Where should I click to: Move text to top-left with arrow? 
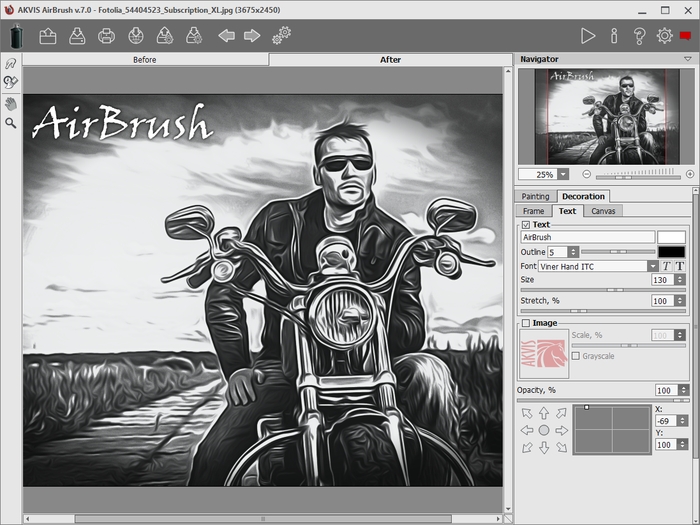coord(527,413)
